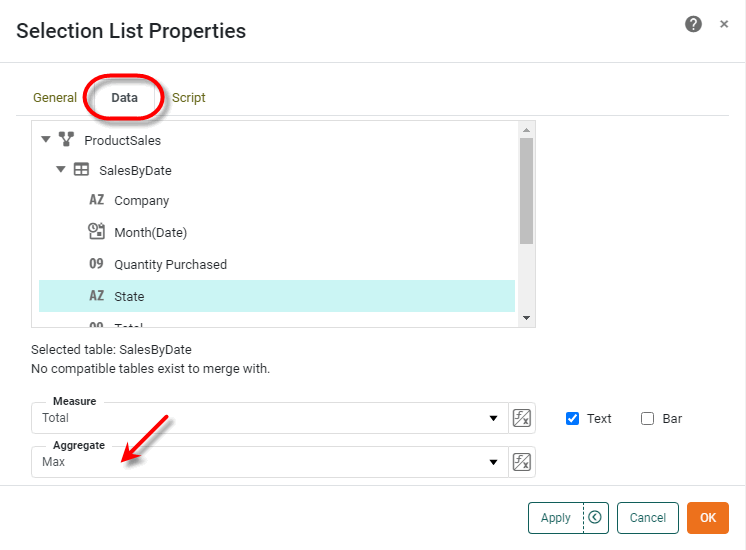Click the scroll down arrow of field tree
Image resolution: width=746 pixels, height=550 pixels.
tap(526, 318)
